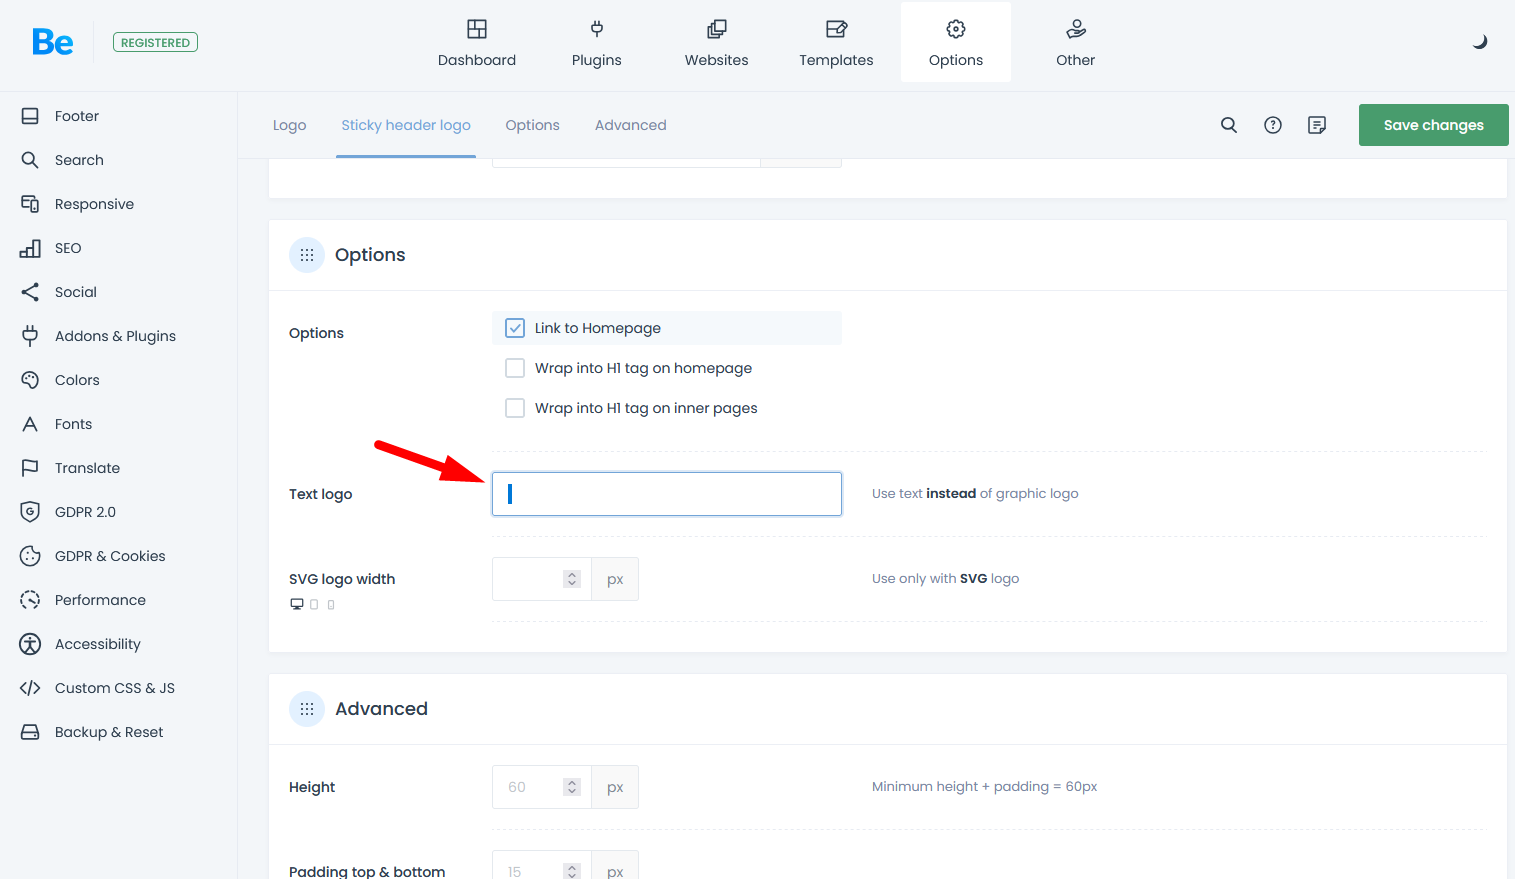Screen dimensions: 1515x879
Task: Focus the Text logo input field
Action: [667, 494]
